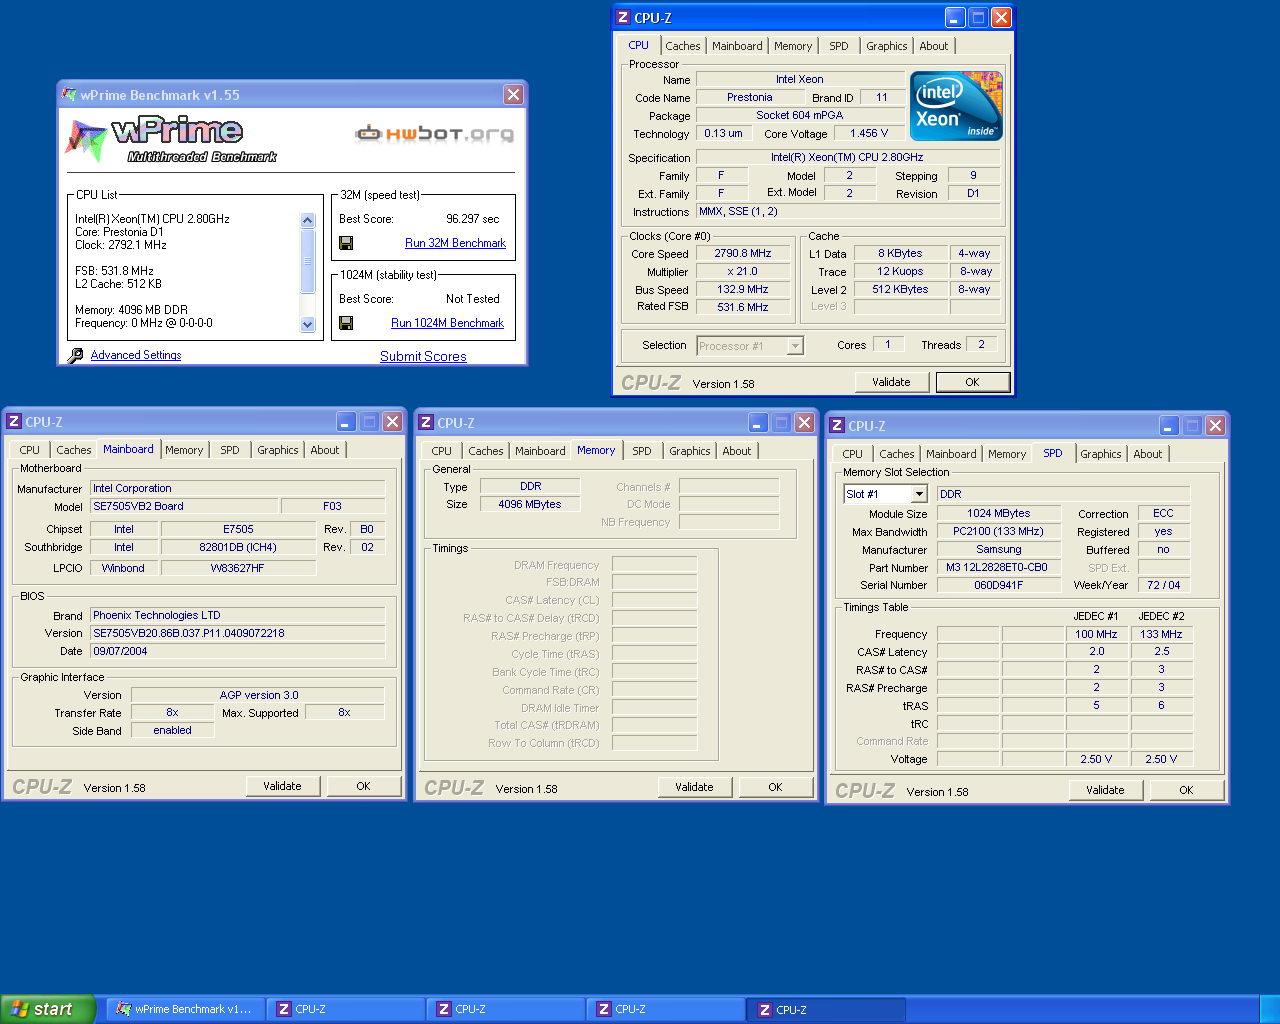Switch to SPD tab in the Mainboard window
This screenshot has width=1280, height=1024.
(x=230, y=450)
